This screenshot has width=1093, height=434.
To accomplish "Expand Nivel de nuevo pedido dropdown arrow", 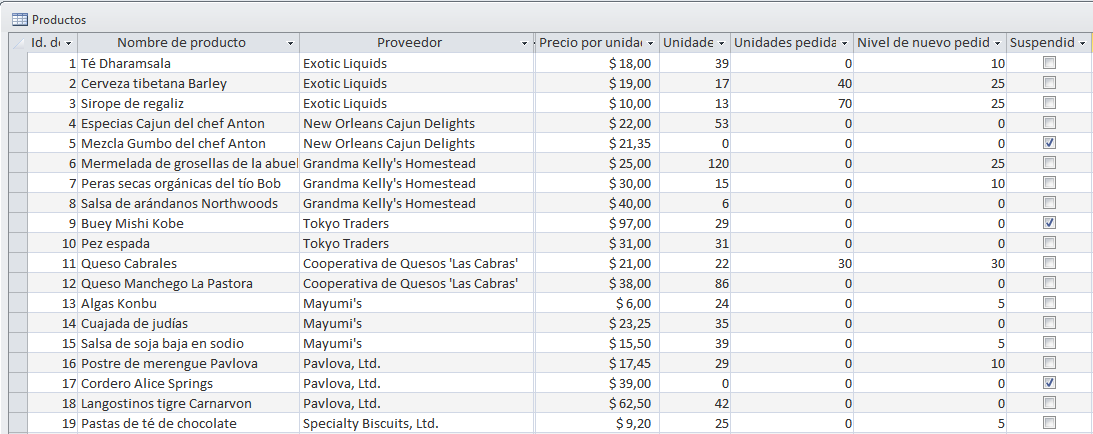I will point(998,43).
